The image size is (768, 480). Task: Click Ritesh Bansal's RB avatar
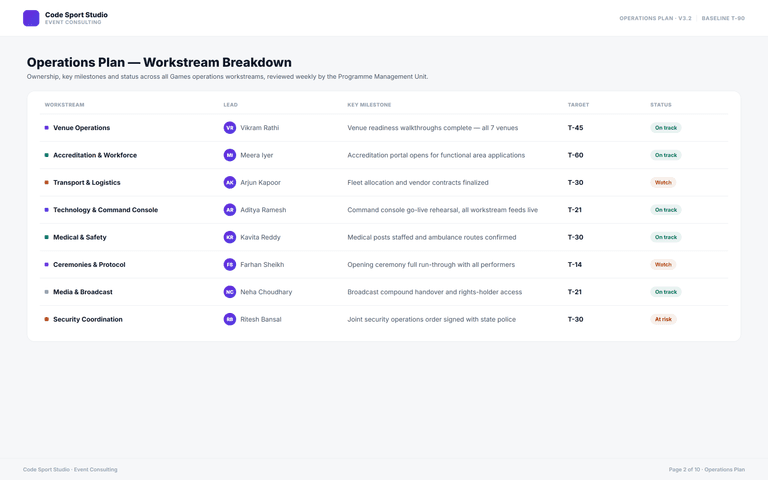click(230, 320)
